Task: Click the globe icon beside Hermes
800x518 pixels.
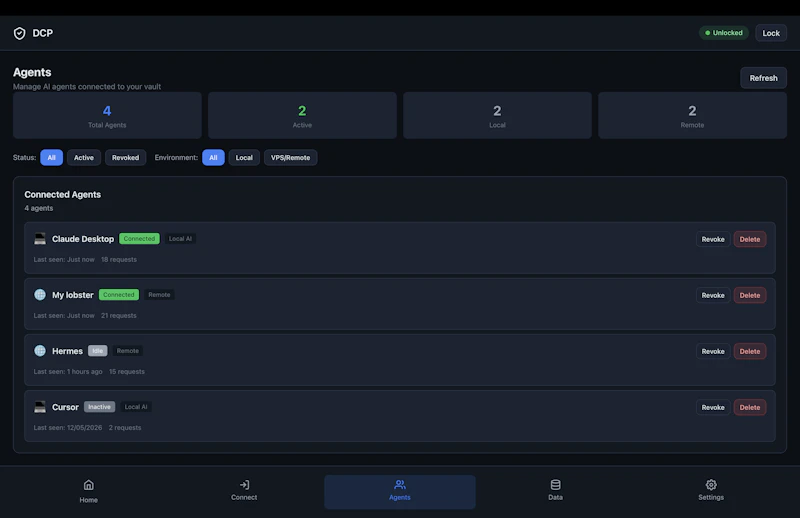Action: tap(40, 351)
